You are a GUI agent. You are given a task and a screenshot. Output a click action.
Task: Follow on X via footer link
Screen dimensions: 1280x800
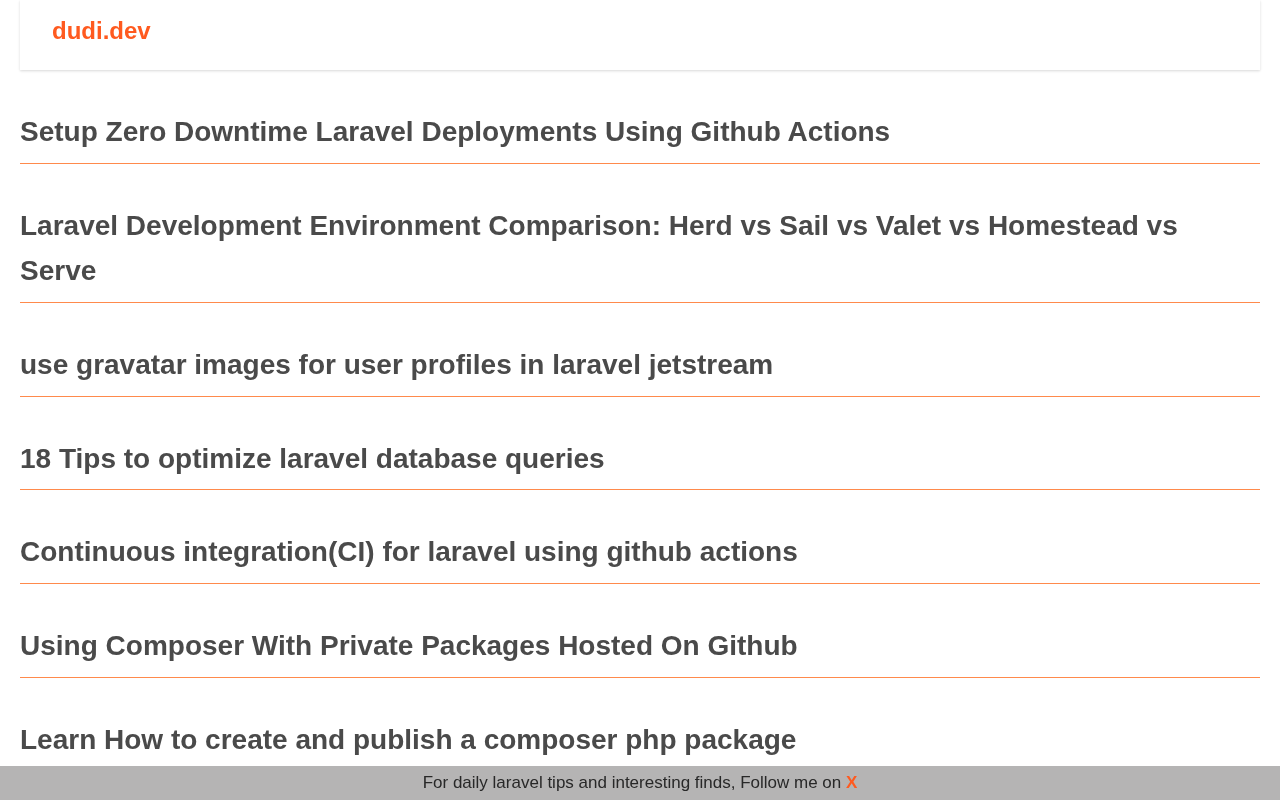(x=851, y=783)
